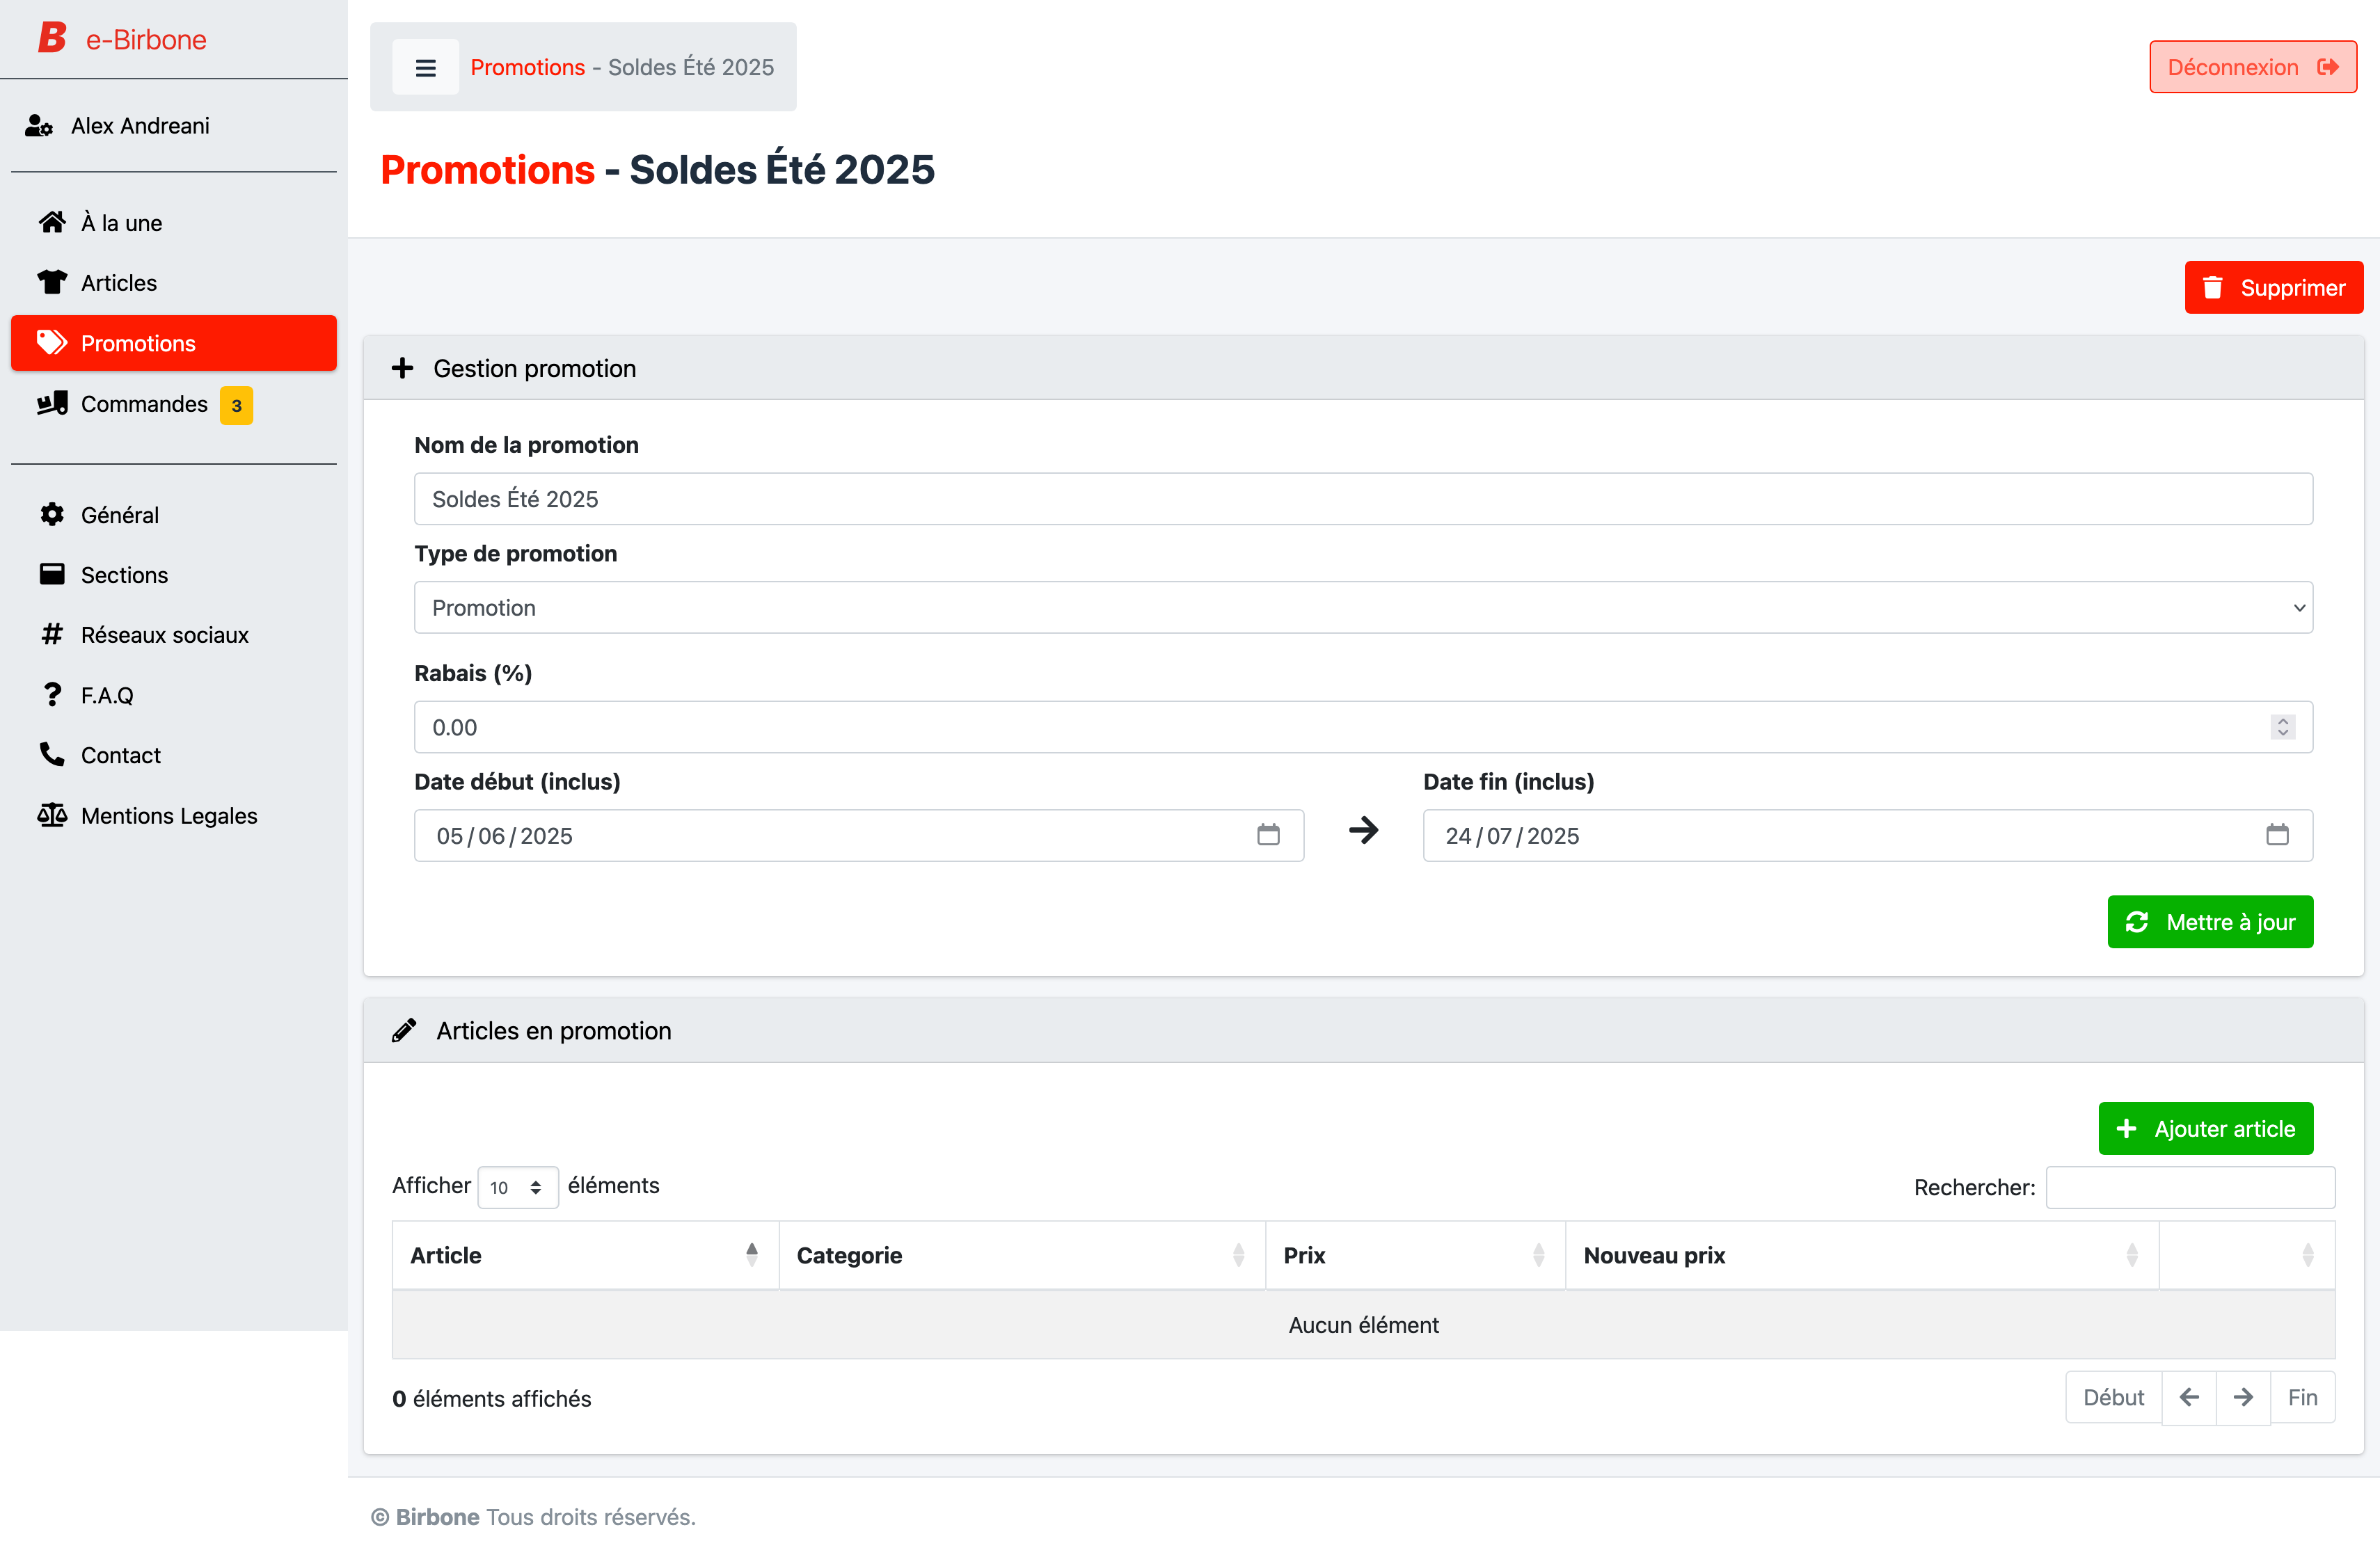Click the Date début field

click(859, 836)
